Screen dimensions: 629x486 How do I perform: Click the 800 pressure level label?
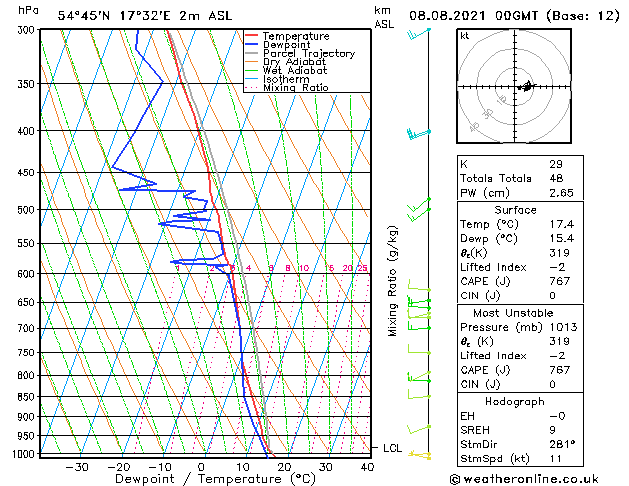click(28, 376)
